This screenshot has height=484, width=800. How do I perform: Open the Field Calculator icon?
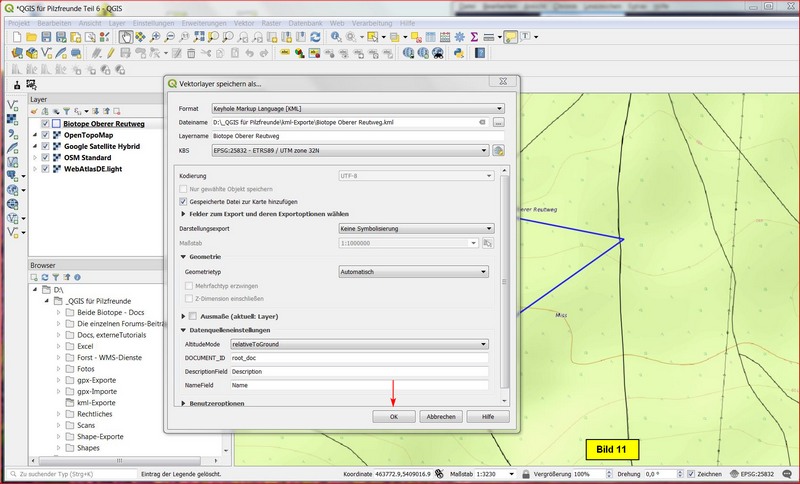(445, 37)
